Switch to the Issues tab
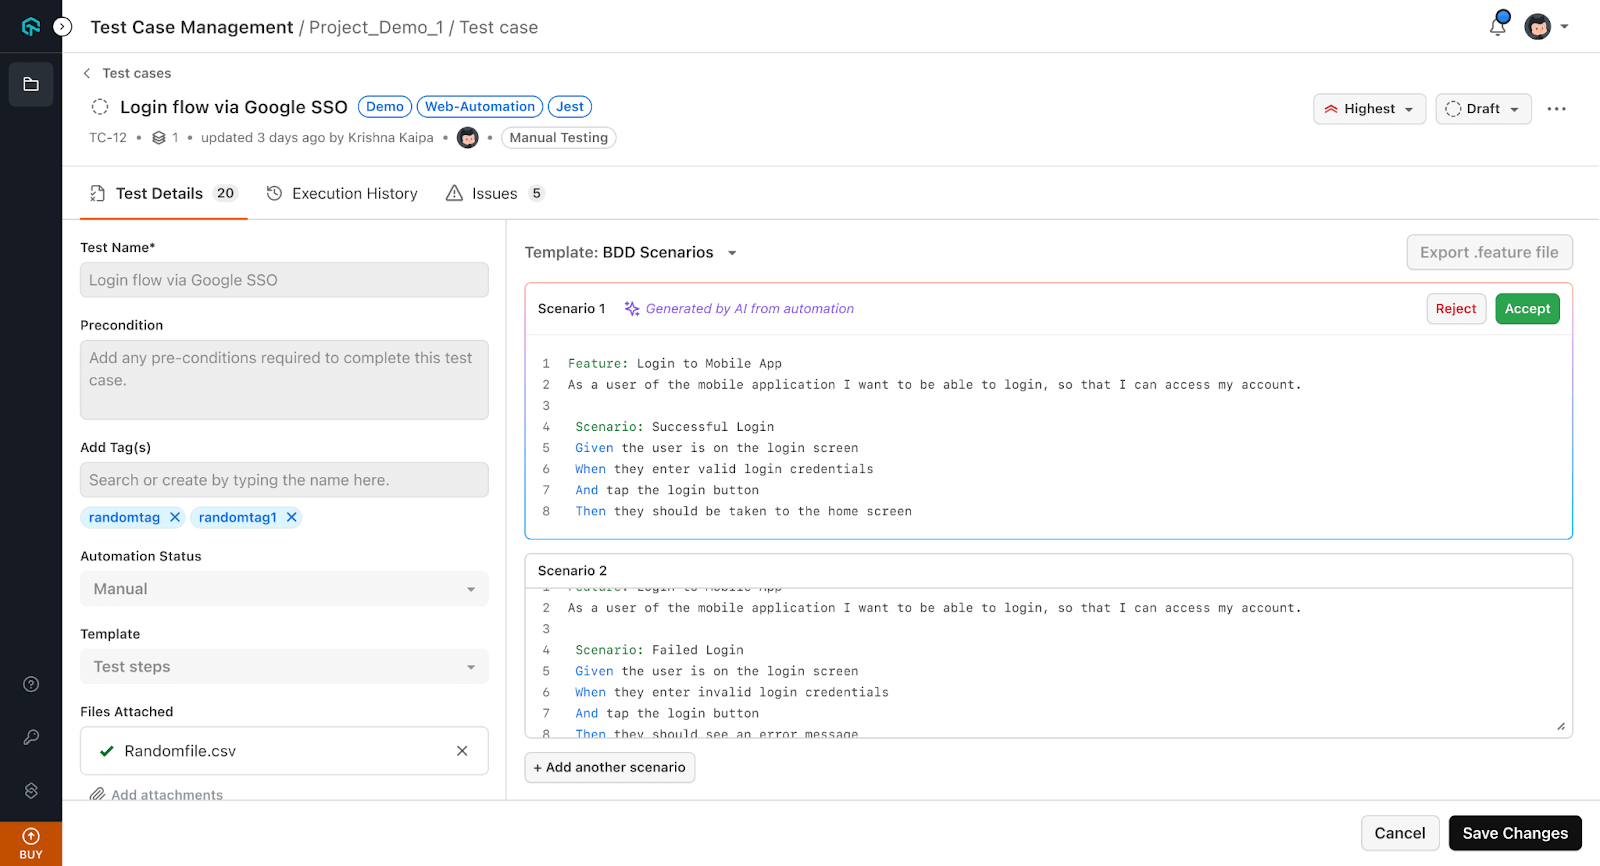The width and height of the screenshot is (1600, 866). pyautogui.click(x=495, y=194)
